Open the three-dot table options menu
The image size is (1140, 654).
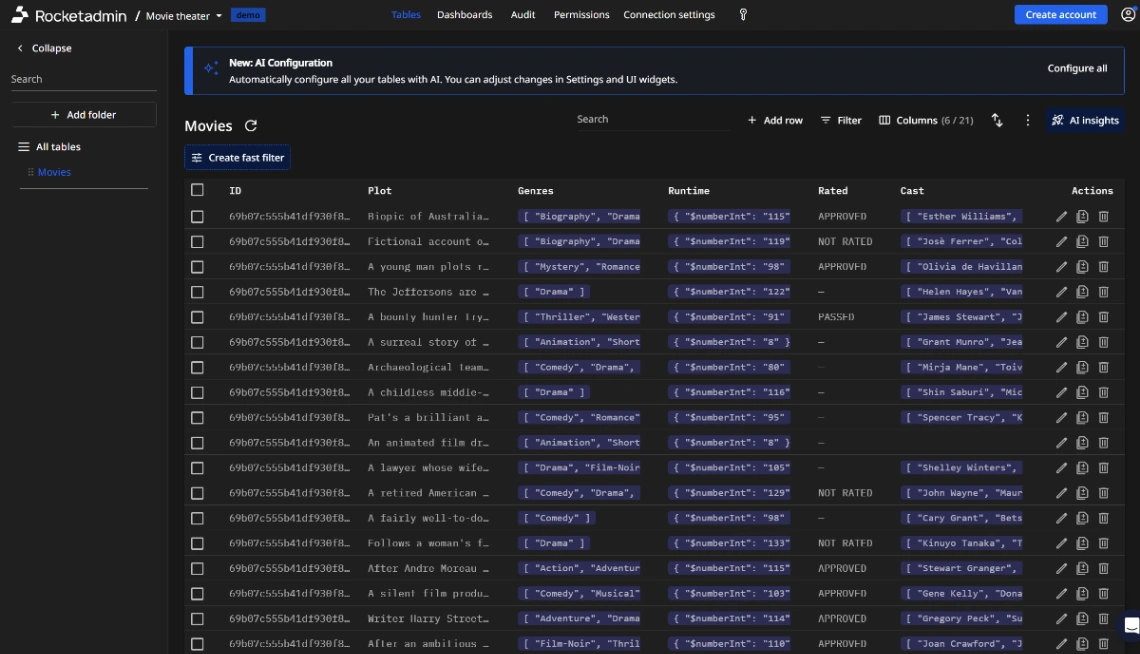pos(1026,120)
